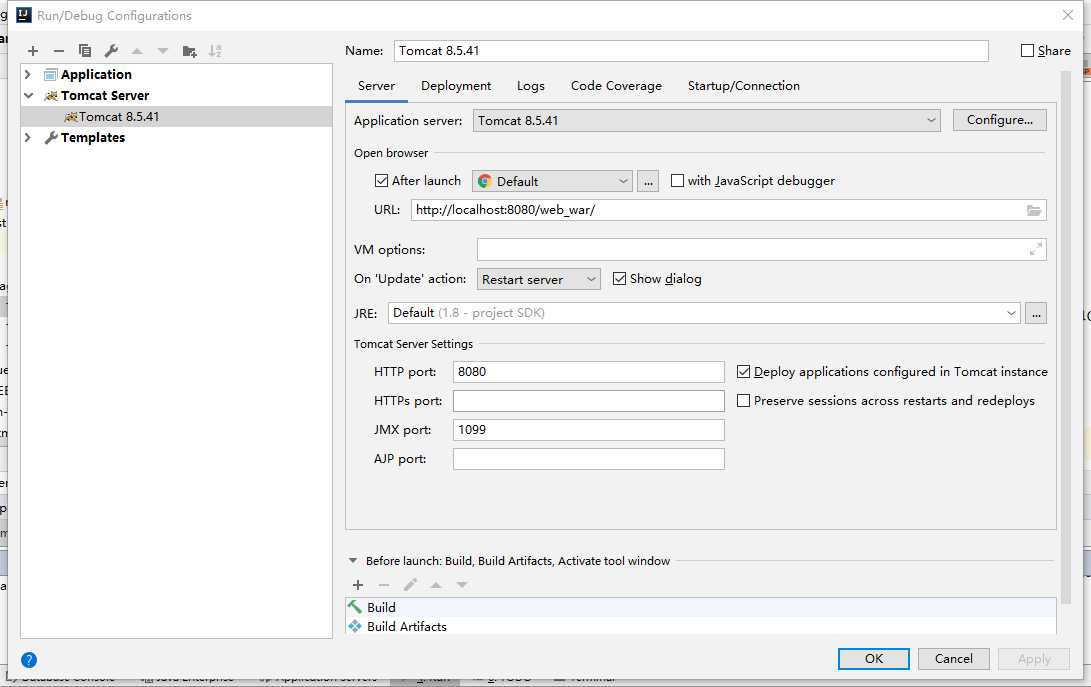Enable Preserve sessions across restarts checkbox
The image size is (1091, 687).
tap(743, 401)
